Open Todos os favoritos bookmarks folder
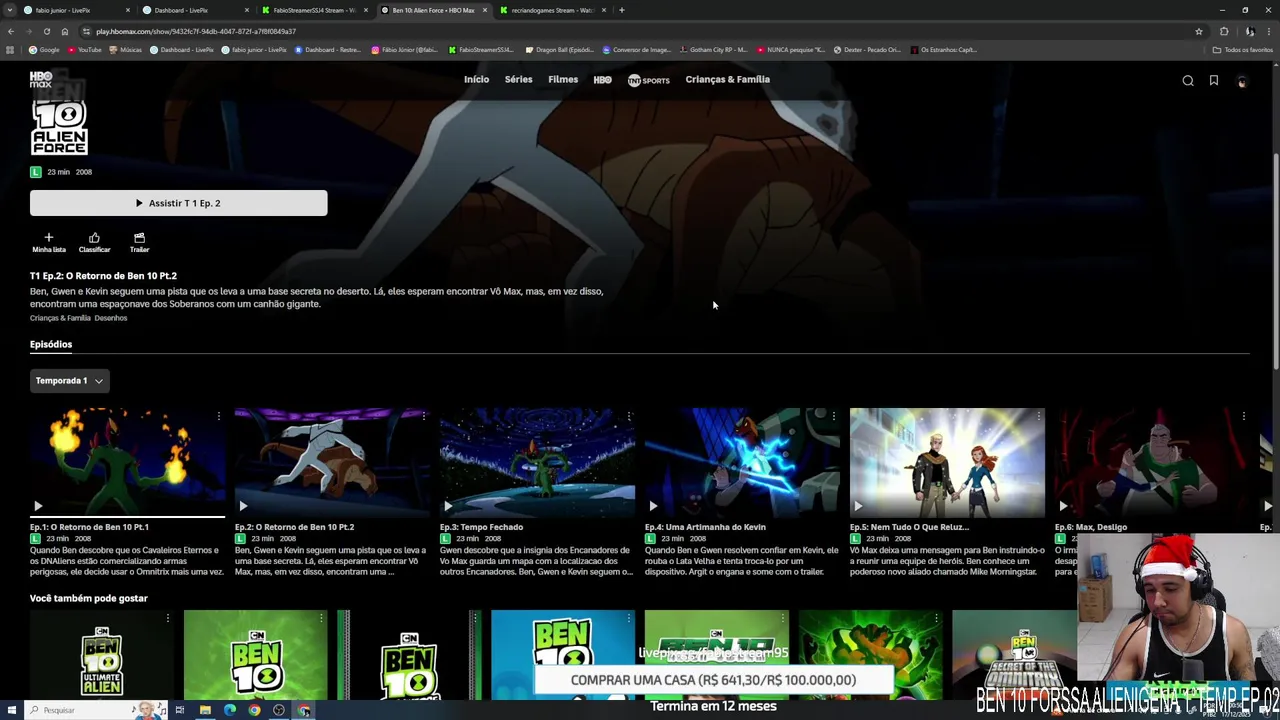 pos(1242,49)
